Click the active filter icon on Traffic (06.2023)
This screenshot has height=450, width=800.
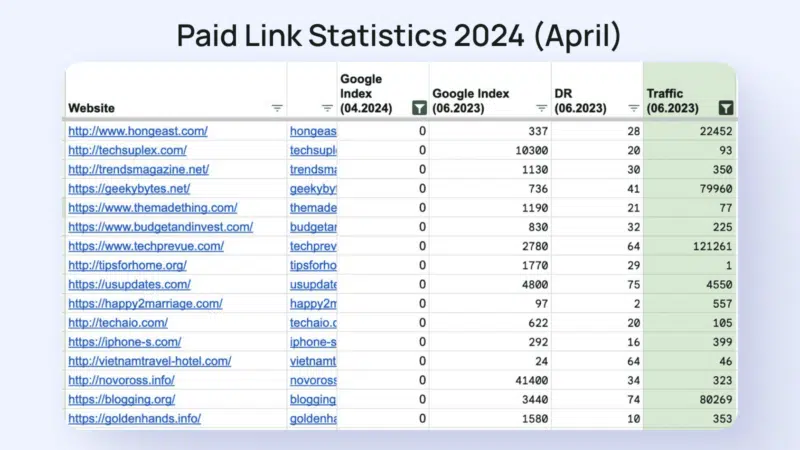click(x=726, y=108)
